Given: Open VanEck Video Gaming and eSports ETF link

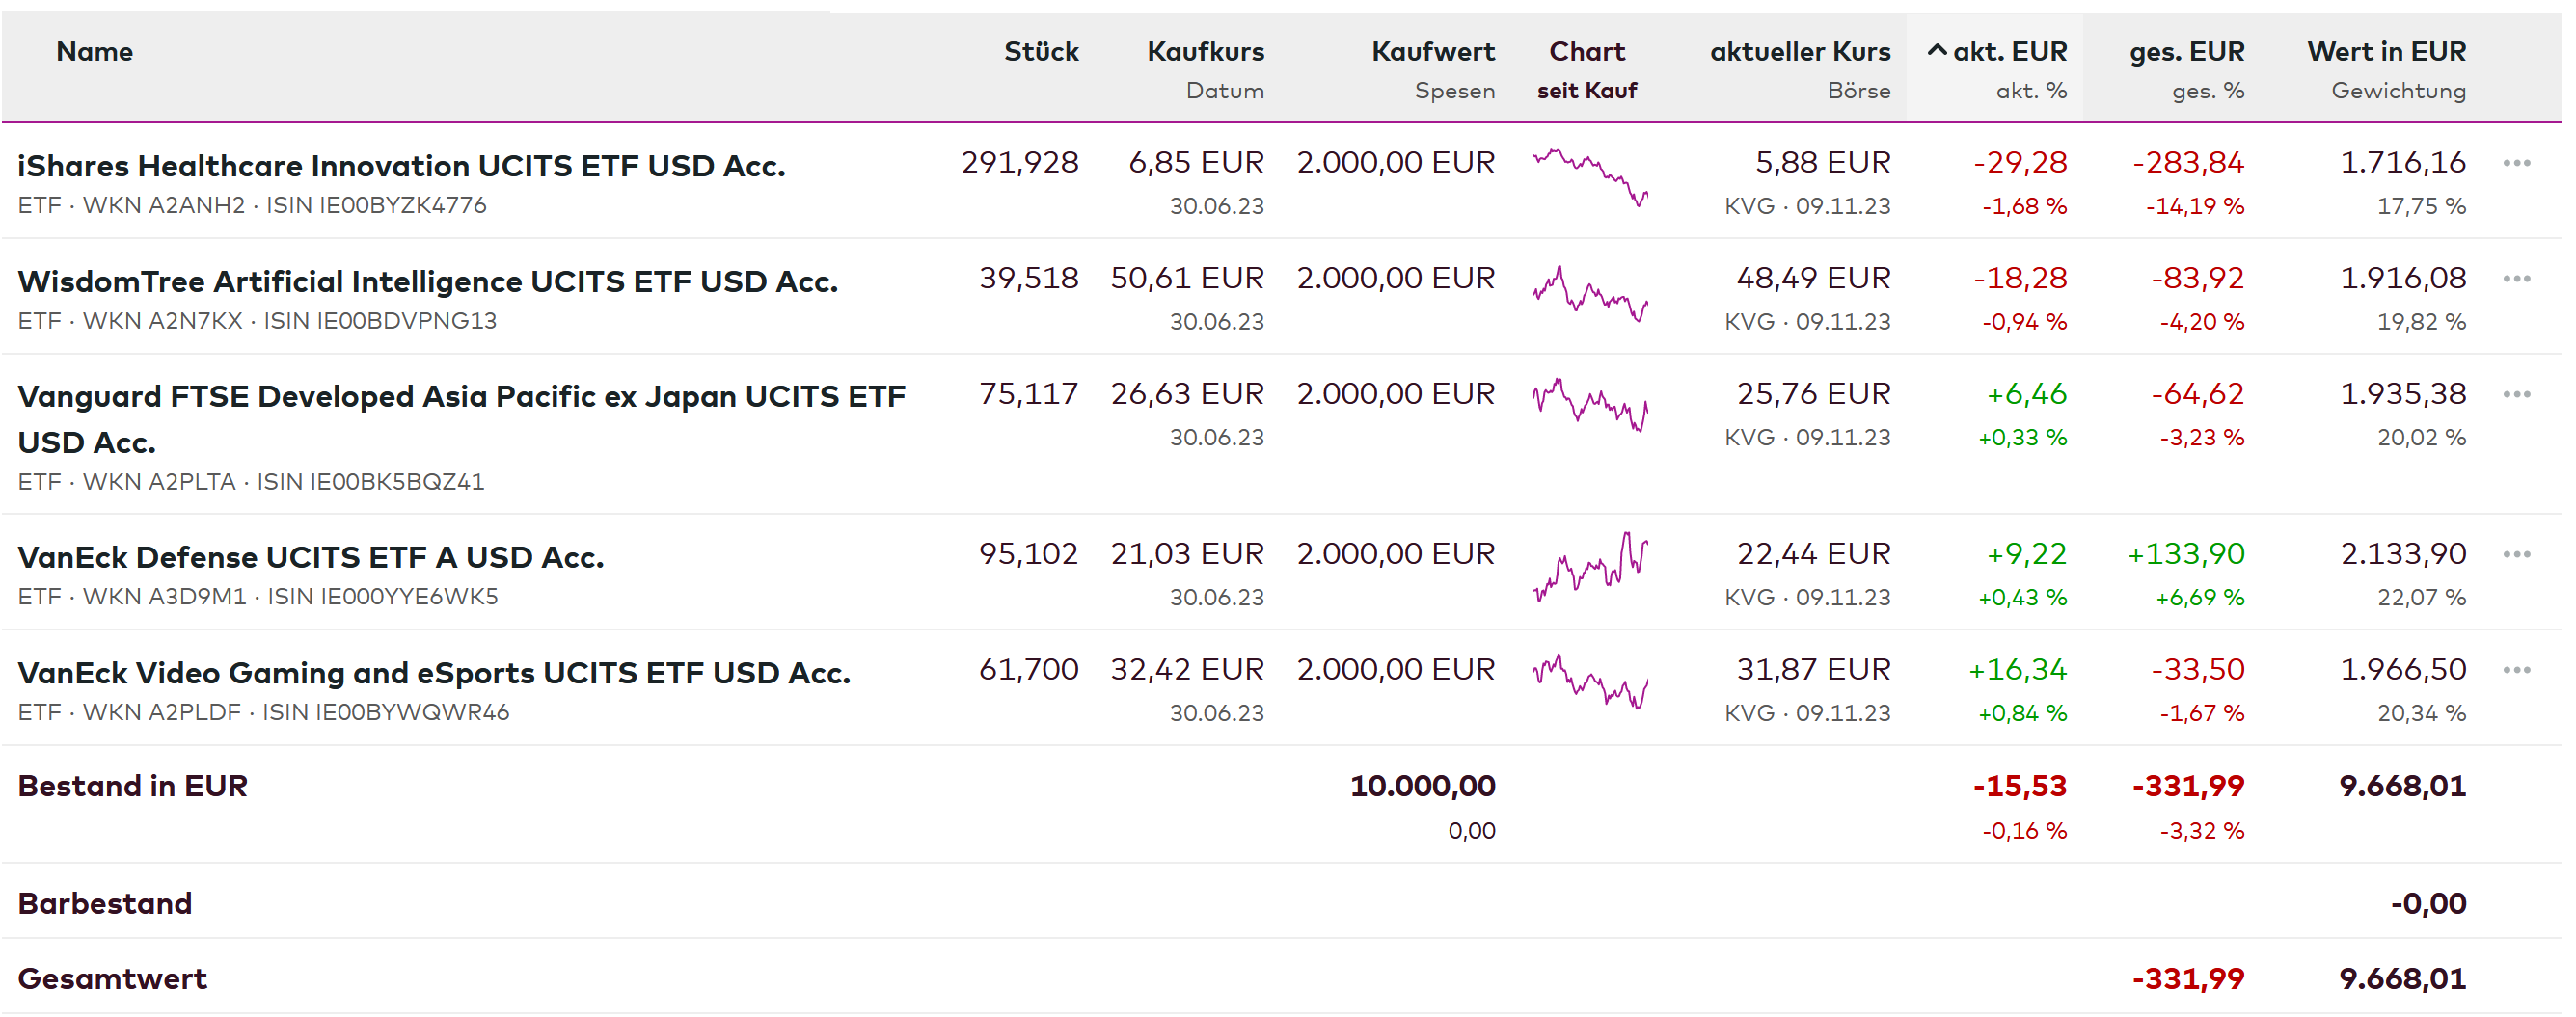Looking at the screenshot, I should point(434,673).
